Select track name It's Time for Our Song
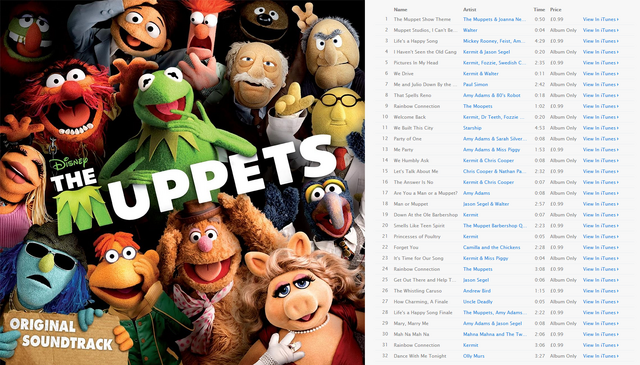This screenshot has height=365, width=640. pyautogui.click(x=418, y=258)
